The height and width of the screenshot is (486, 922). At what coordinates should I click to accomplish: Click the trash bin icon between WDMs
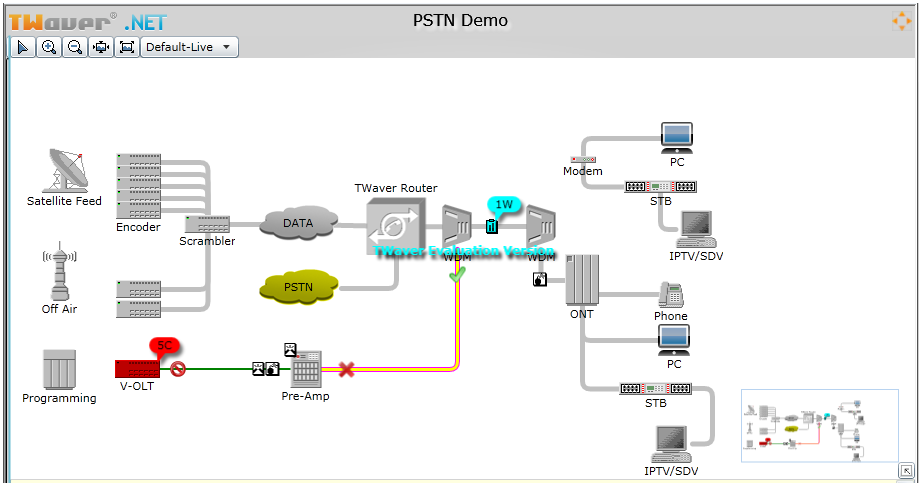click(492, 226)
